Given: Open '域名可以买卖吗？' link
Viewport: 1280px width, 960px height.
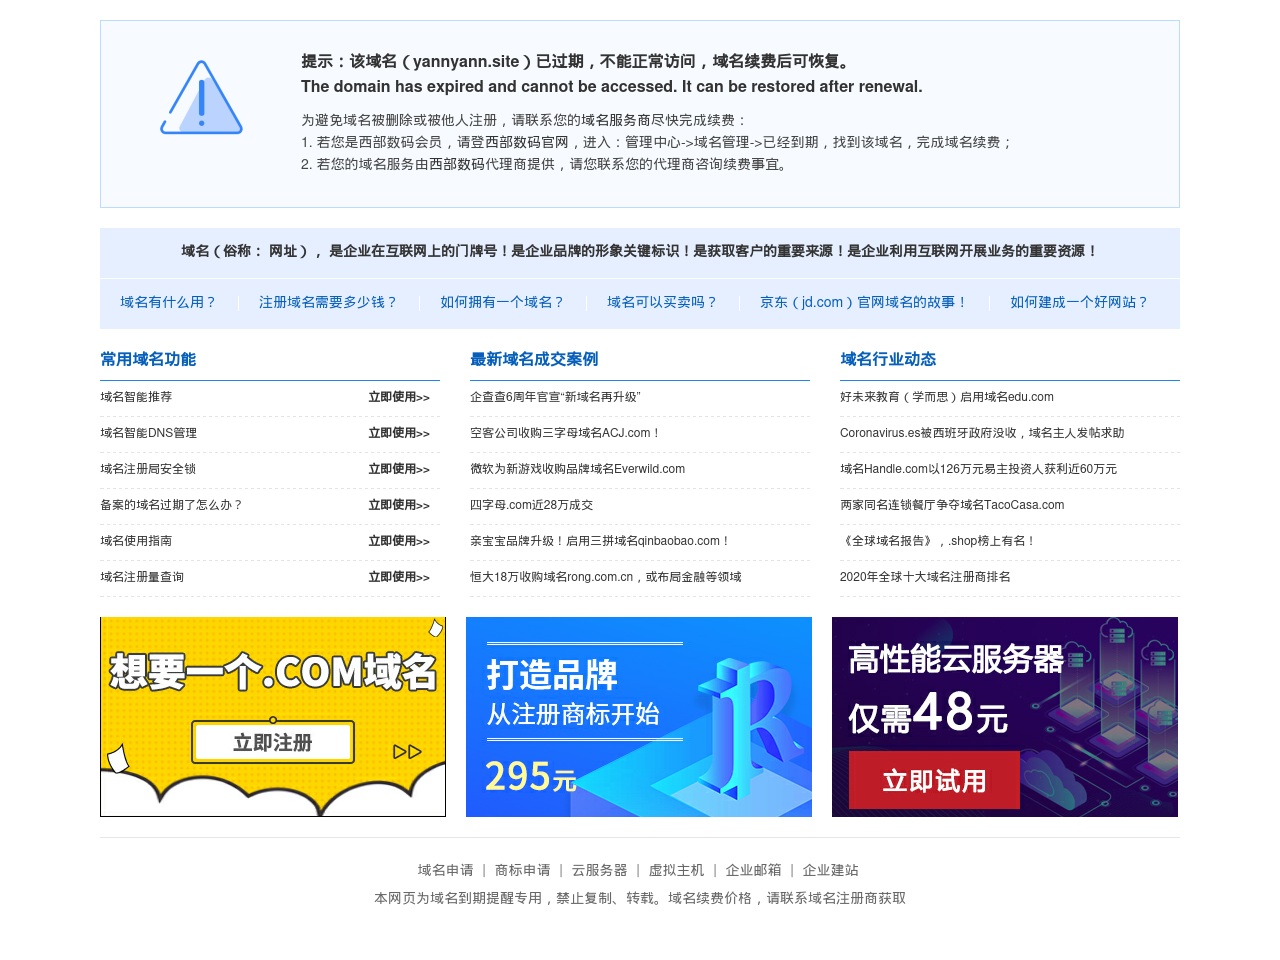Looking at the screenshot, I should (x=663, y=302).
